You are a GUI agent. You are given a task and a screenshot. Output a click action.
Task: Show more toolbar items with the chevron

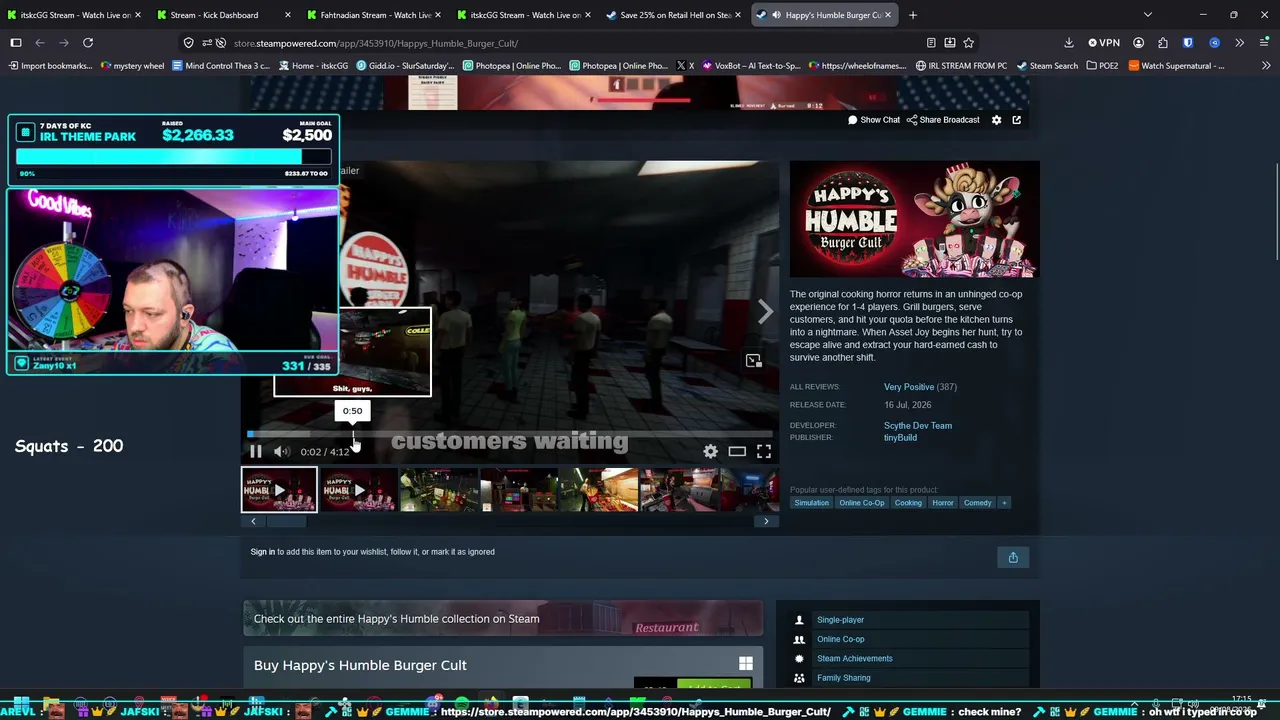[x=1239, y=43]
